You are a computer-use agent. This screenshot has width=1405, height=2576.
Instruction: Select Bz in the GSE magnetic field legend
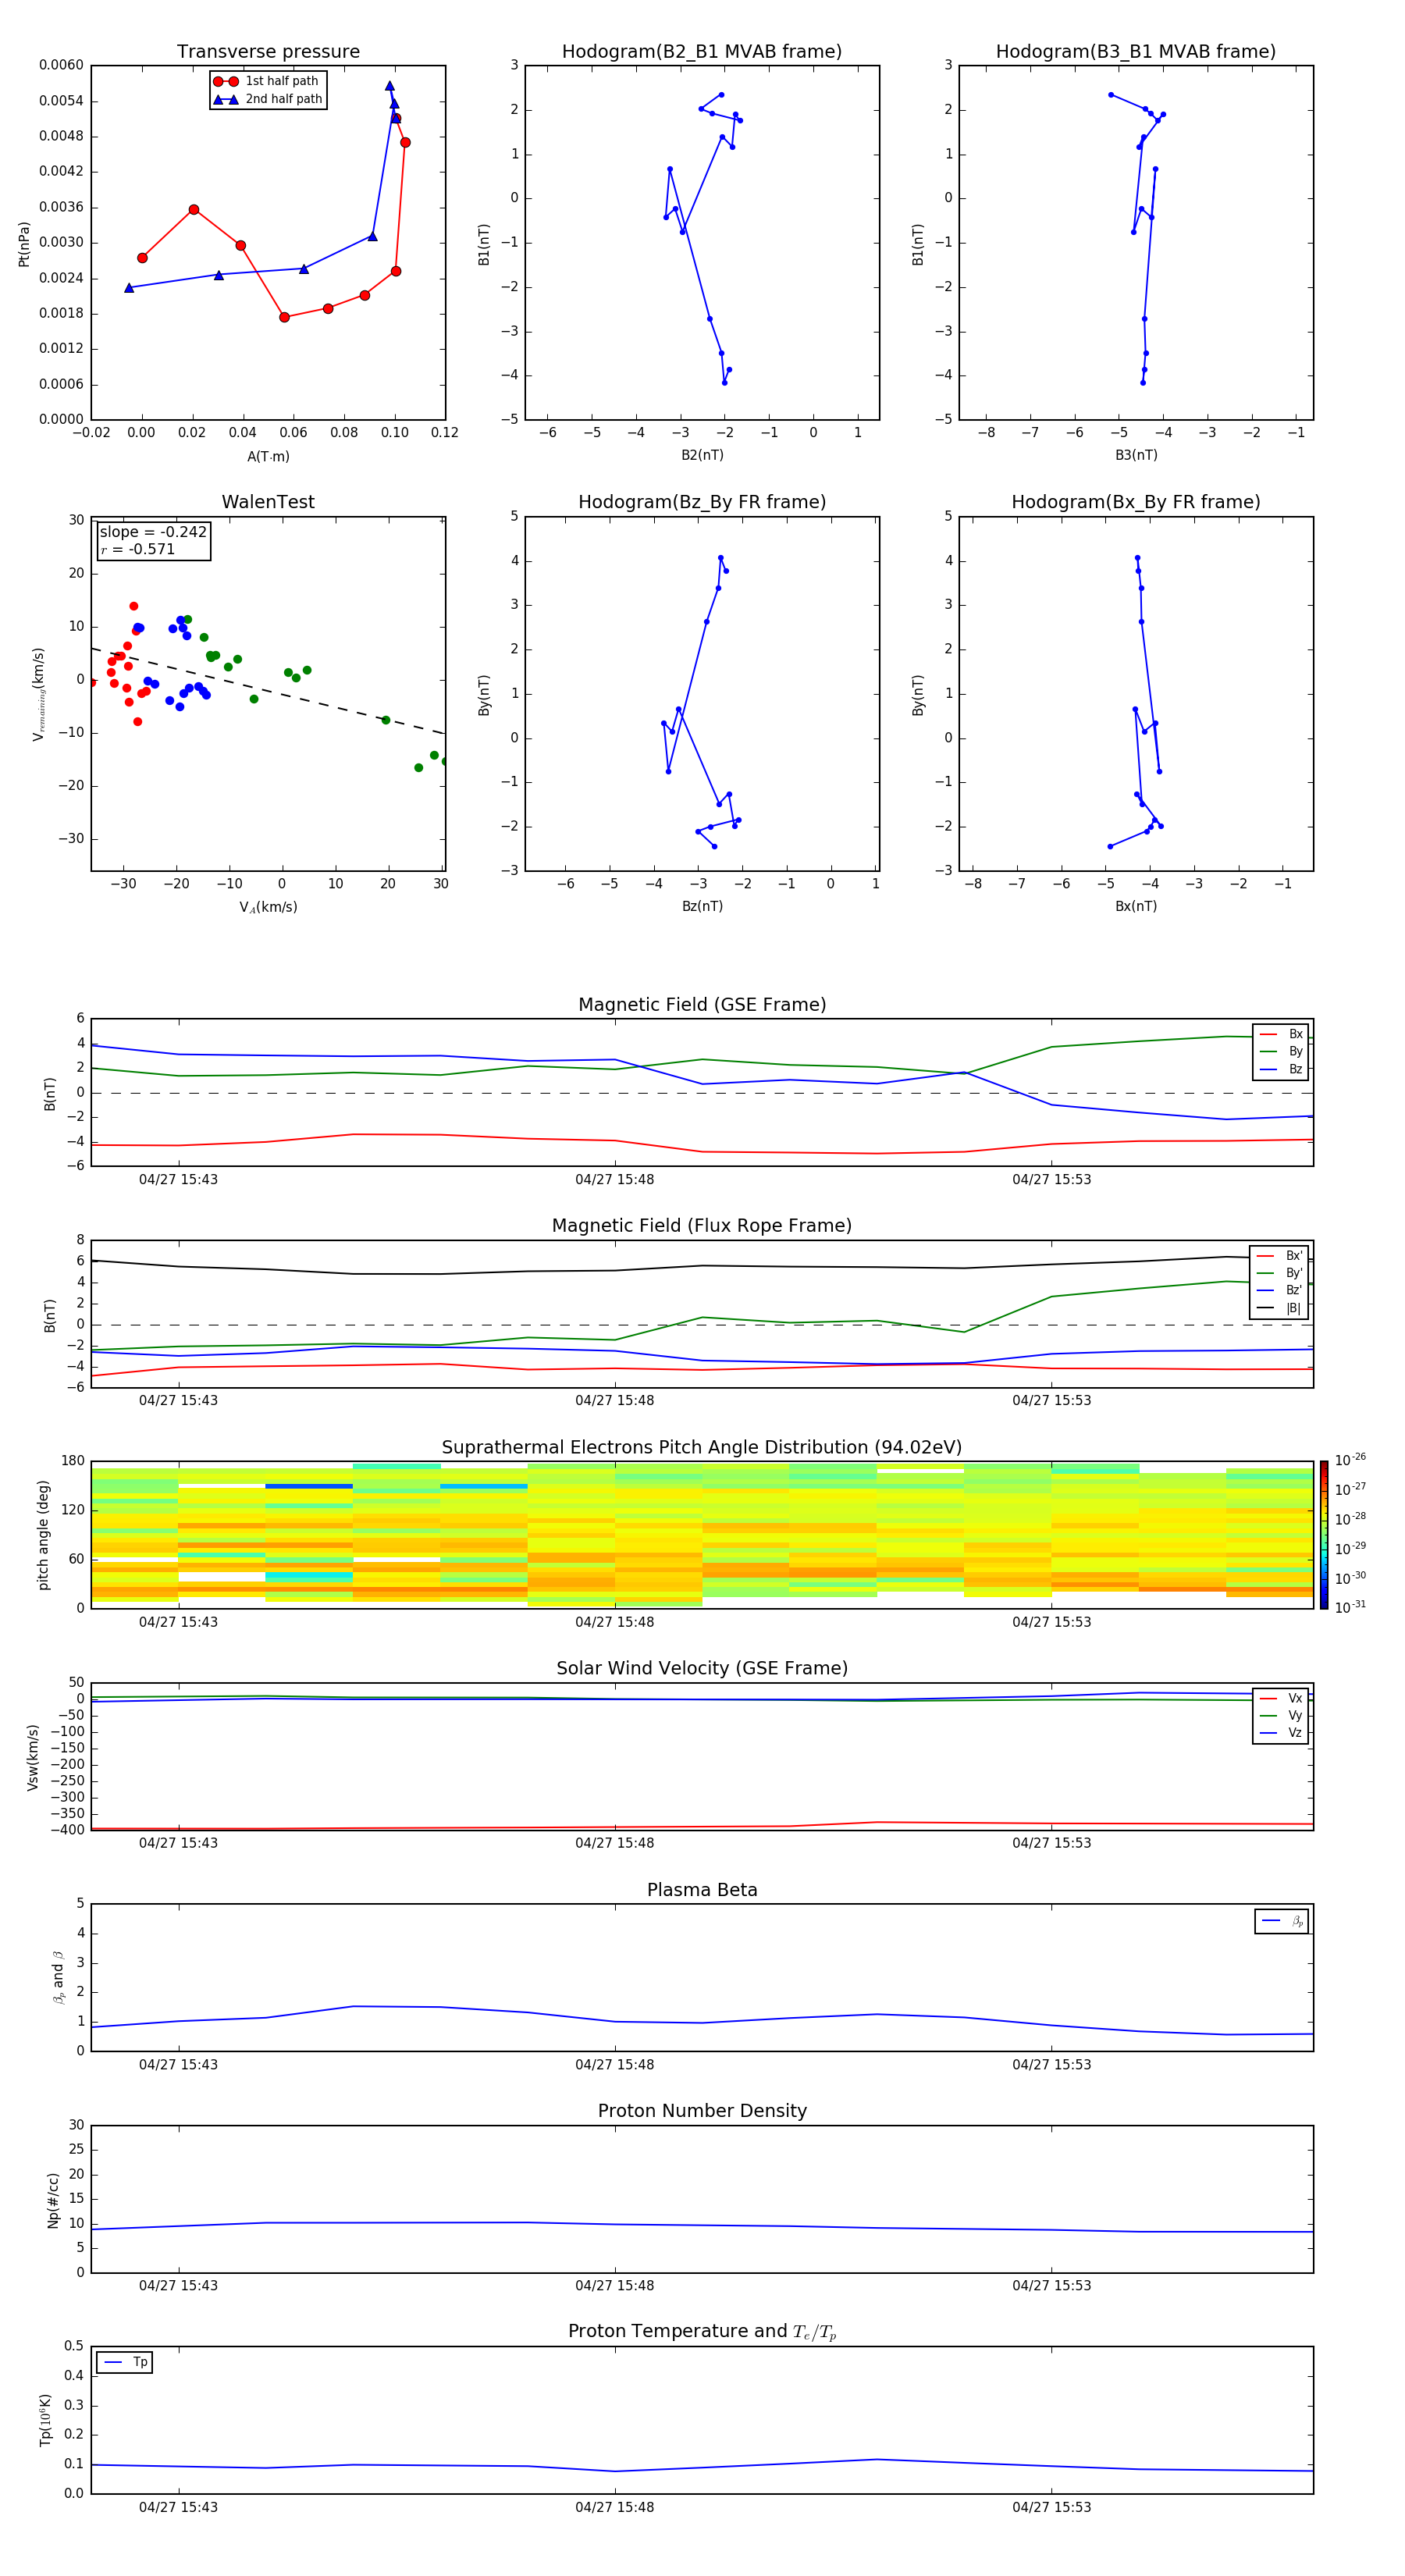pyautogui.click(x=1281, y=1069)
